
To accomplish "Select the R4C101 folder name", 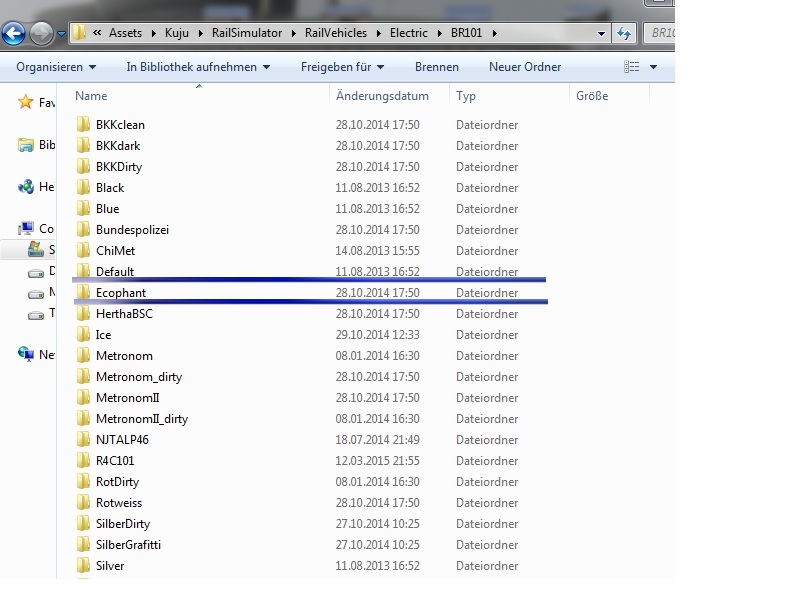I will tap(115, 461).
